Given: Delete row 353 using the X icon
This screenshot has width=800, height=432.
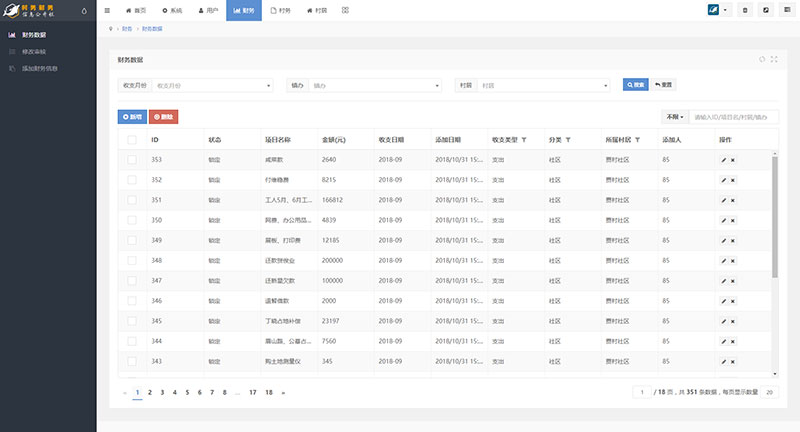Looking at the screenshot, I should pos(733,160).
